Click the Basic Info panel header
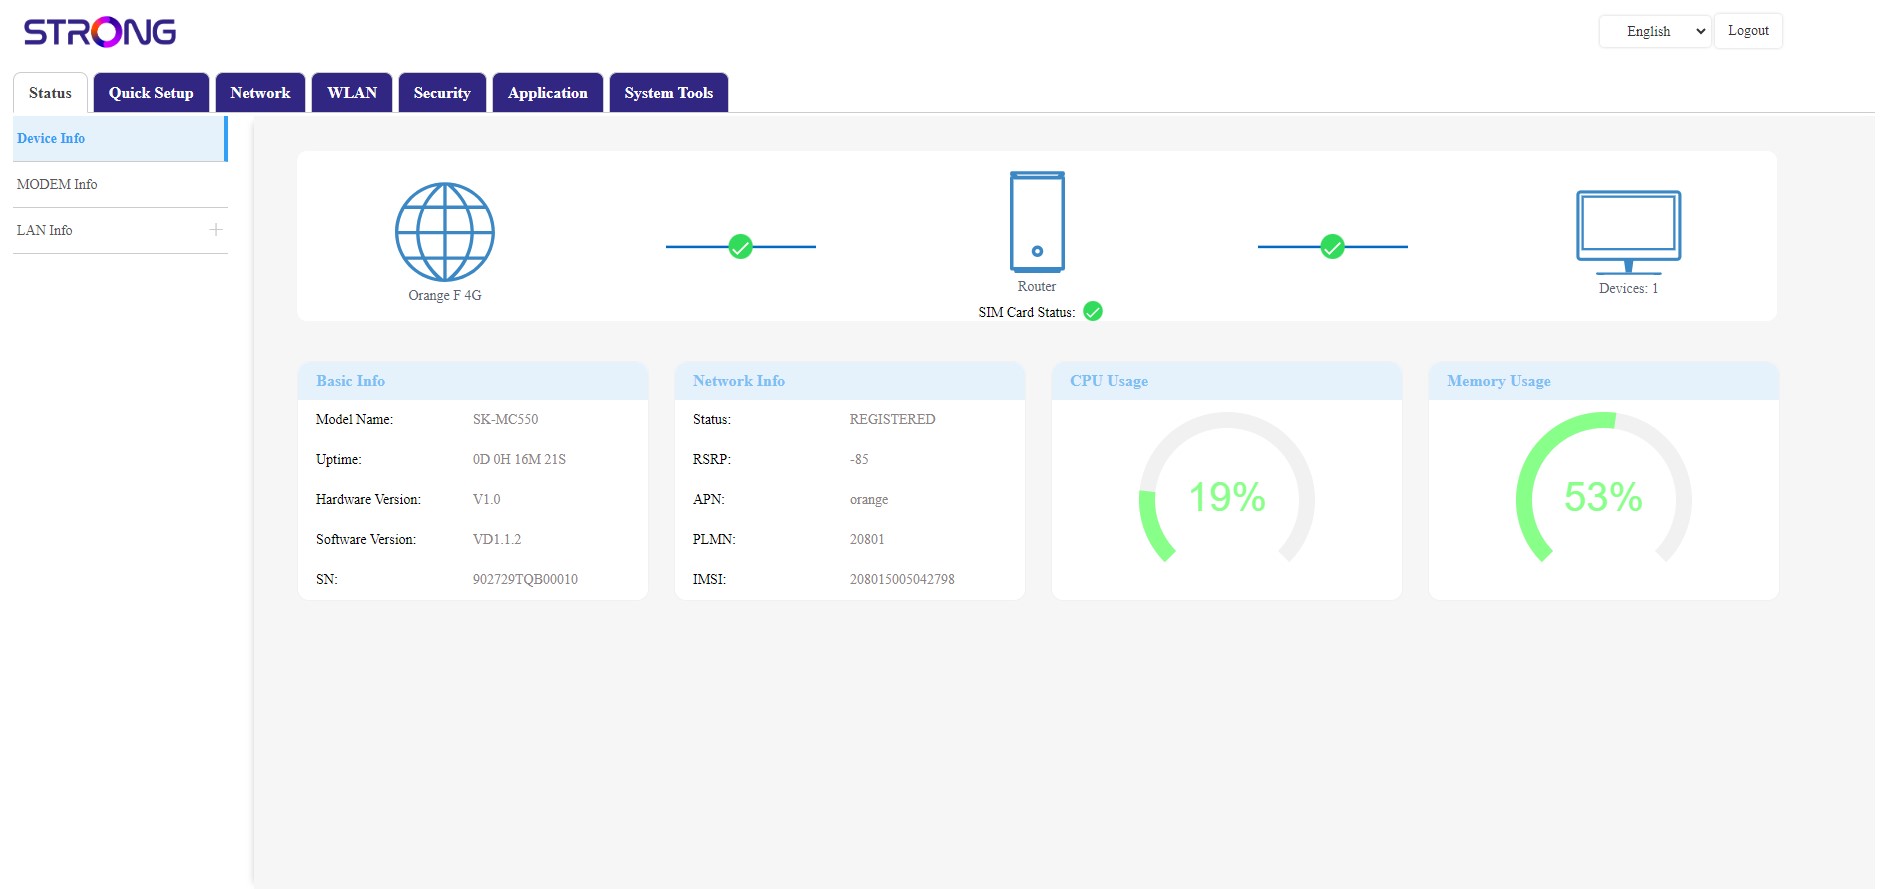1900x889 pixels. click(473, 381)
